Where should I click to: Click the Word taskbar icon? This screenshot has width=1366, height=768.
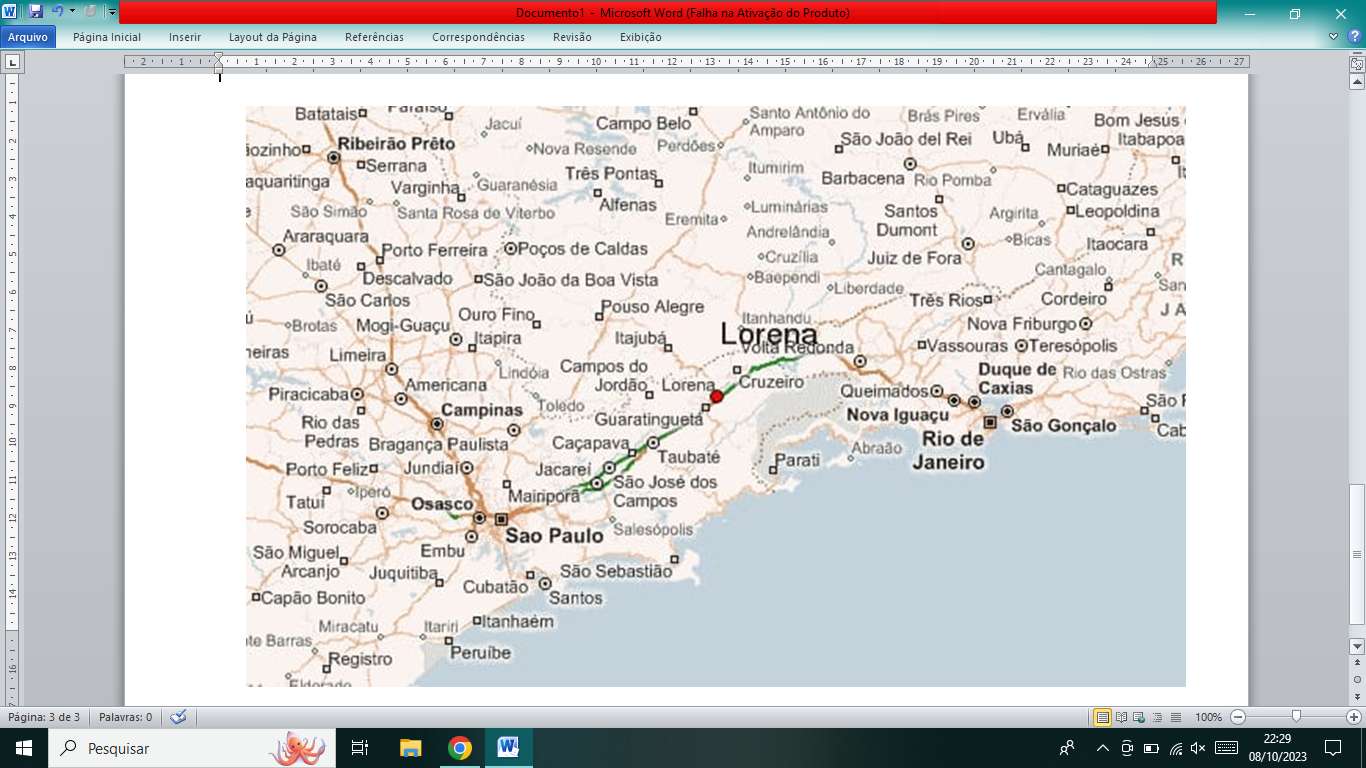tap(508, 748)
